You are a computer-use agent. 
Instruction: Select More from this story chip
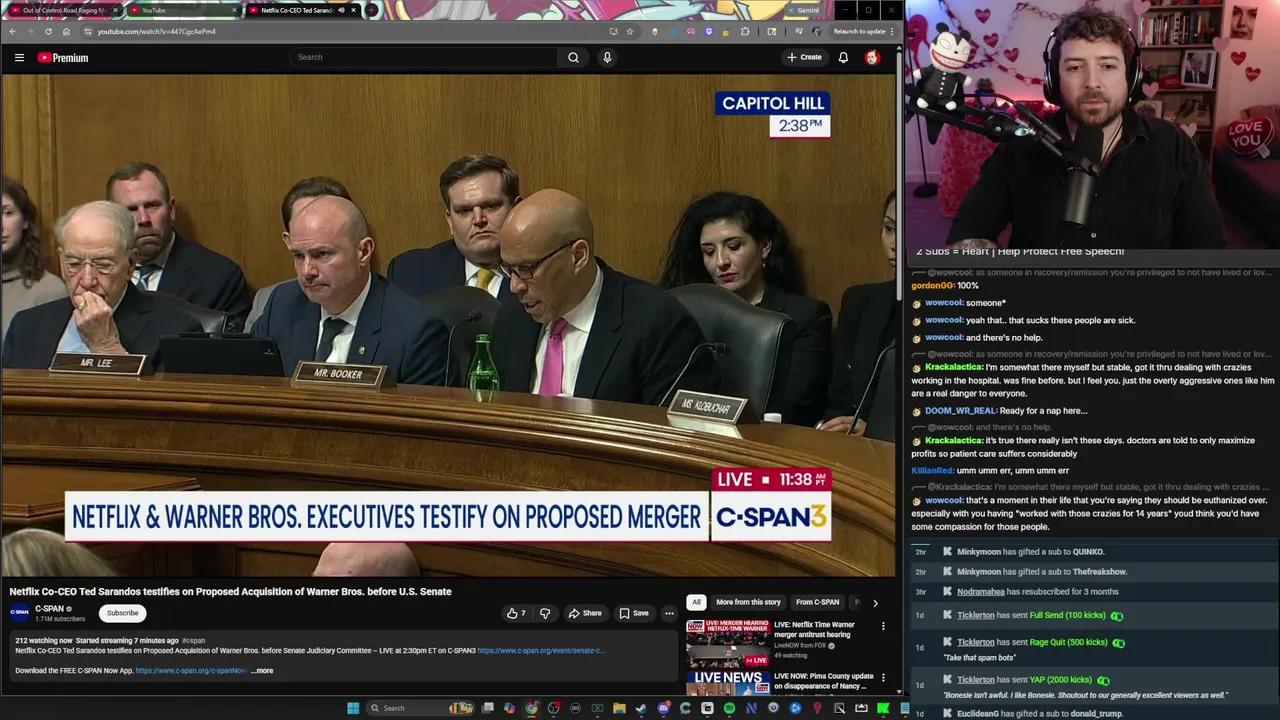pos(748,602)
